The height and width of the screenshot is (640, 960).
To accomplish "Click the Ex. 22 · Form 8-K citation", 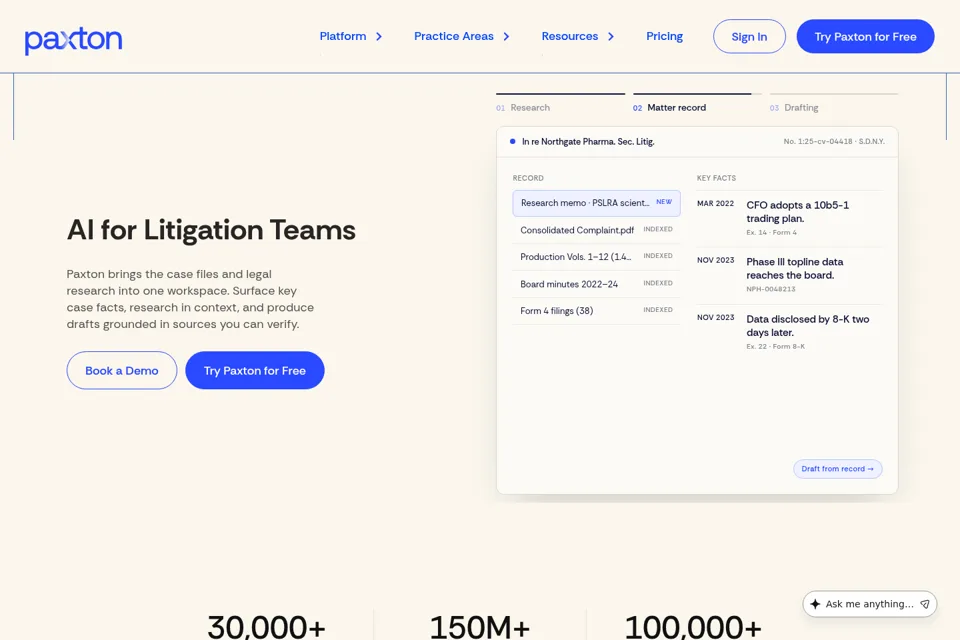I will 776,347.
